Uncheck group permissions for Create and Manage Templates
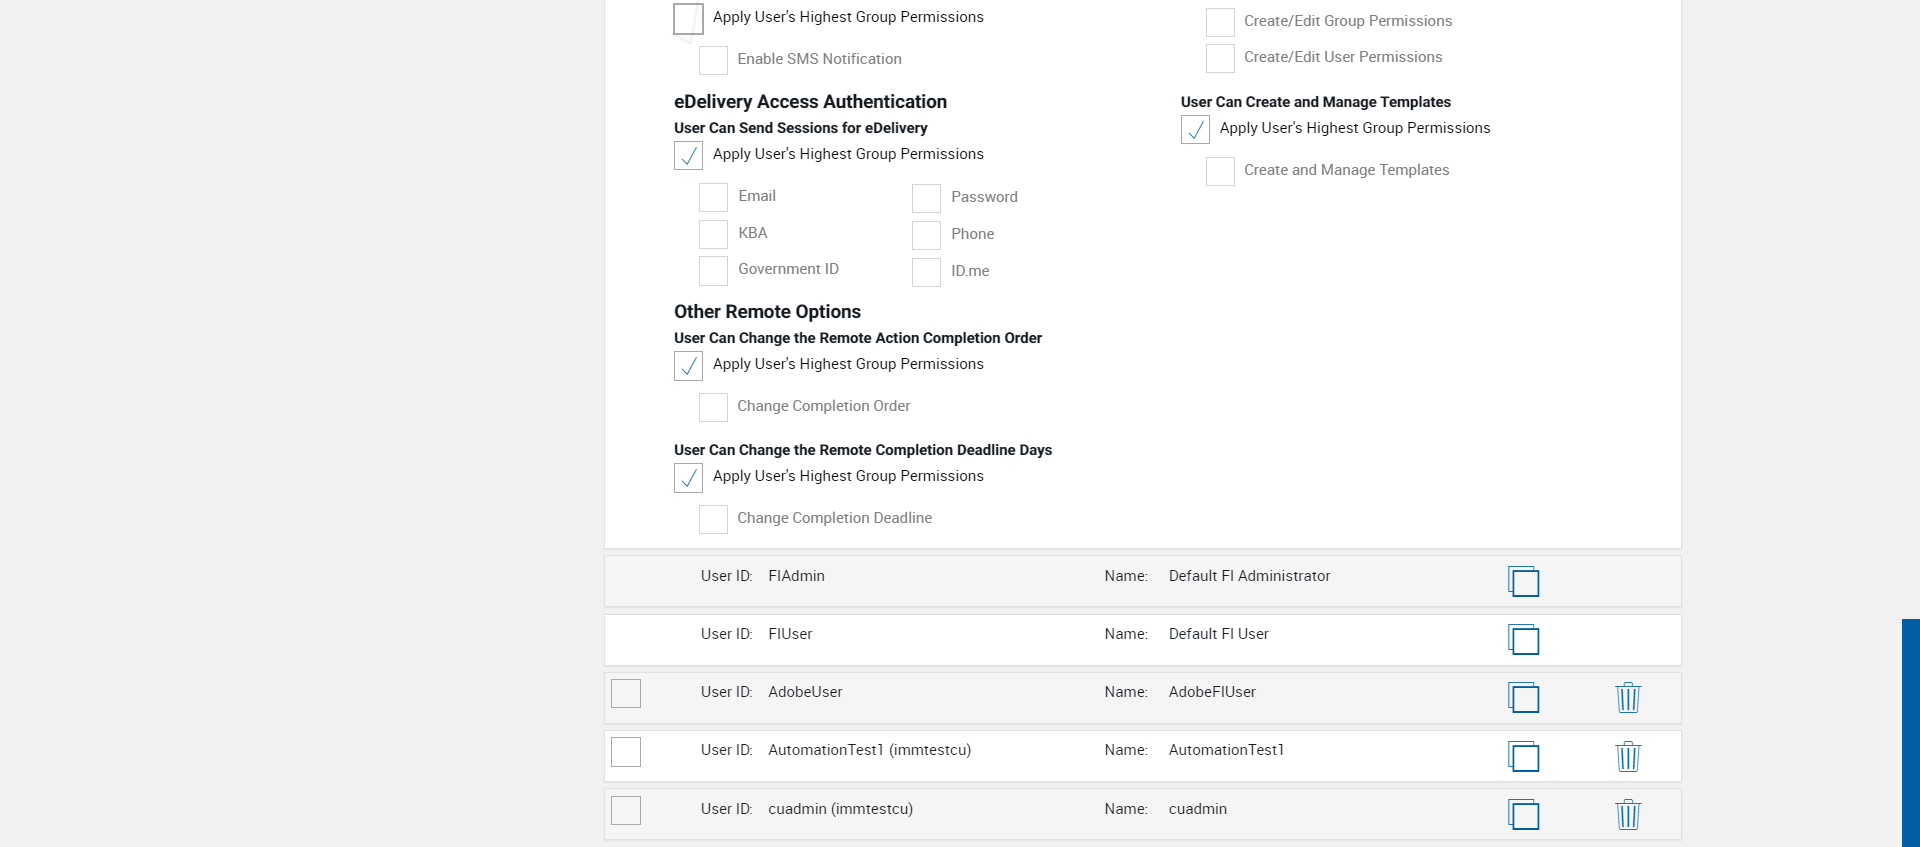Image resolution: width=1920 pixels, height=847 pixels. 1195,129
